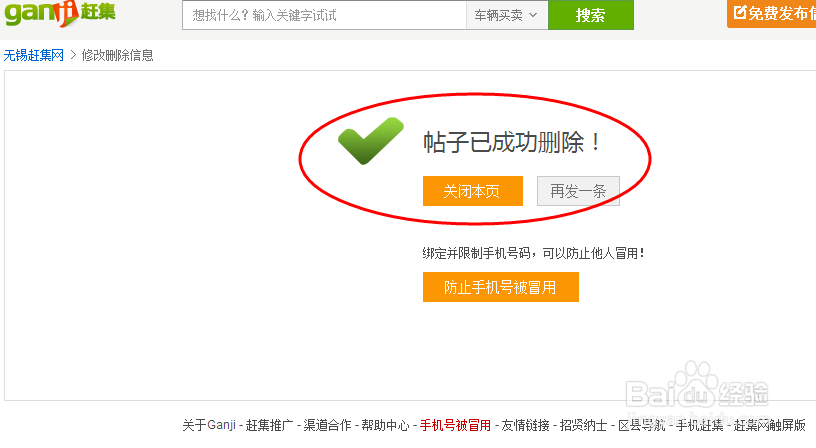Click the green 搜索 search button
This screenshot has width=816, height=448.
tap(591, 15)
